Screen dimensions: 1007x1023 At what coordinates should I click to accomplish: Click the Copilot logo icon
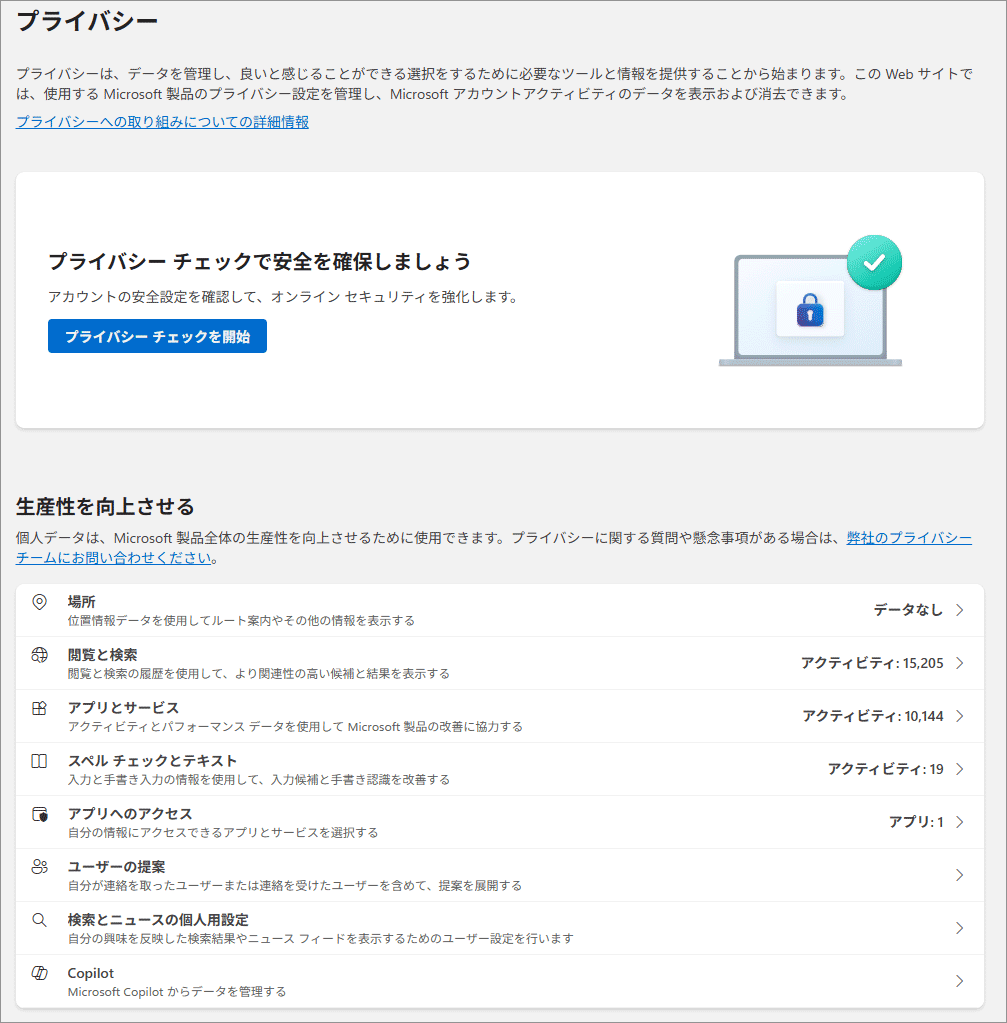click(40, 973)
